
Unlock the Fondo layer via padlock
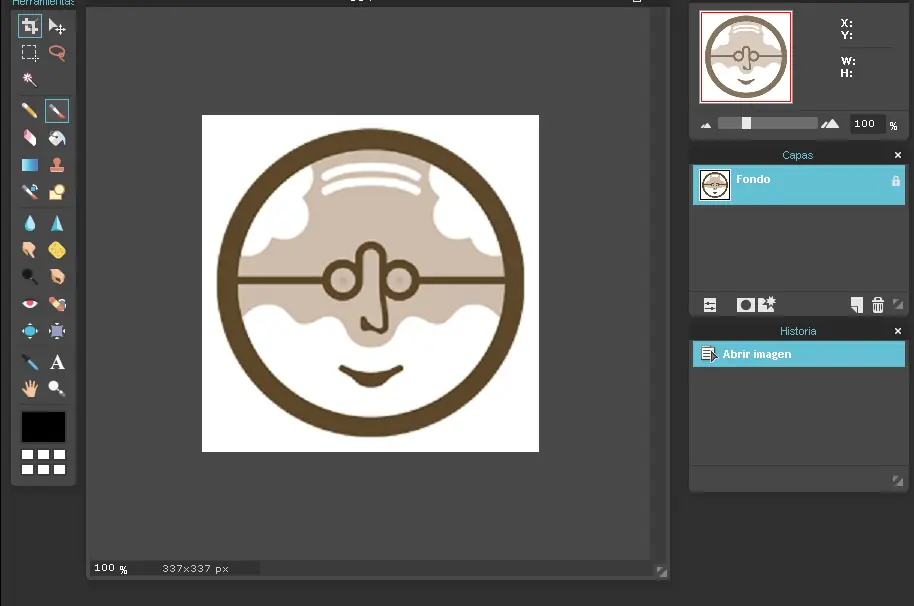coord(896,181)
